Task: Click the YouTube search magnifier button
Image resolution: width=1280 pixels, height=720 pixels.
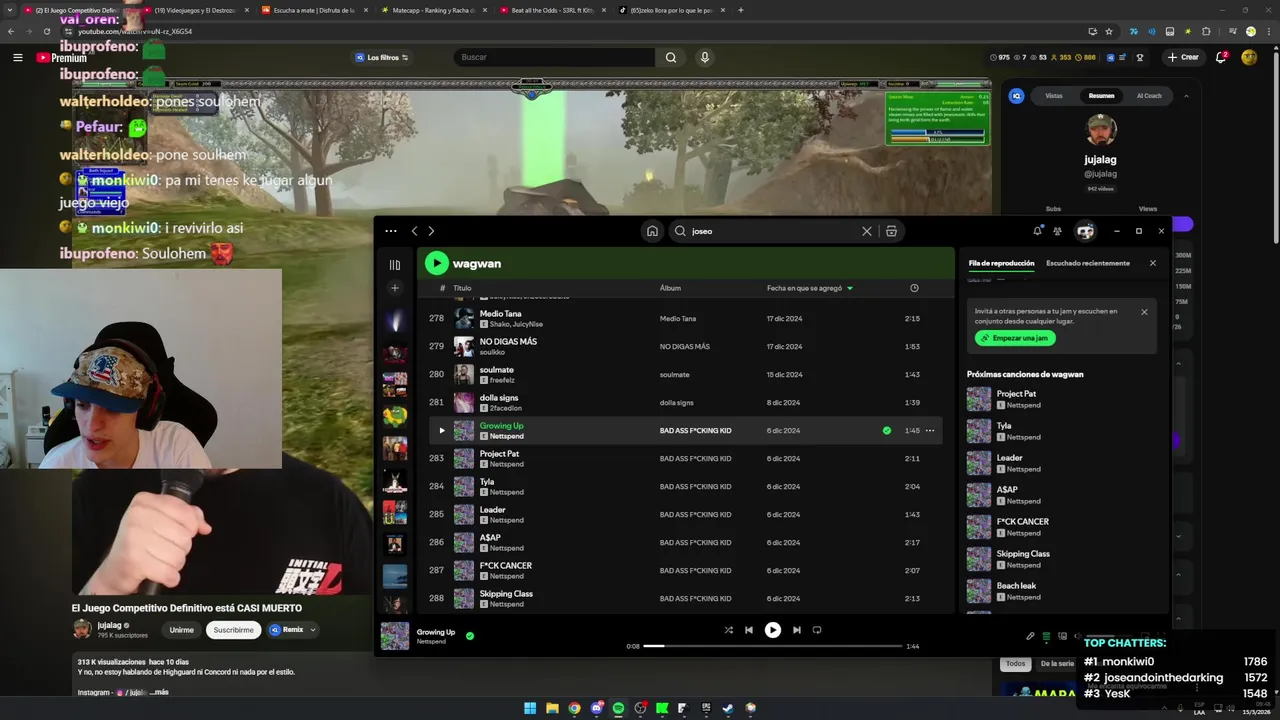Action: coord(671,57)
